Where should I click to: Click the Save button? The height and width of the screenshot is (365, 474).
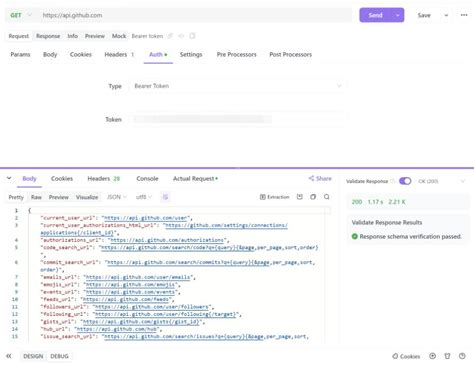pos(424,15)
